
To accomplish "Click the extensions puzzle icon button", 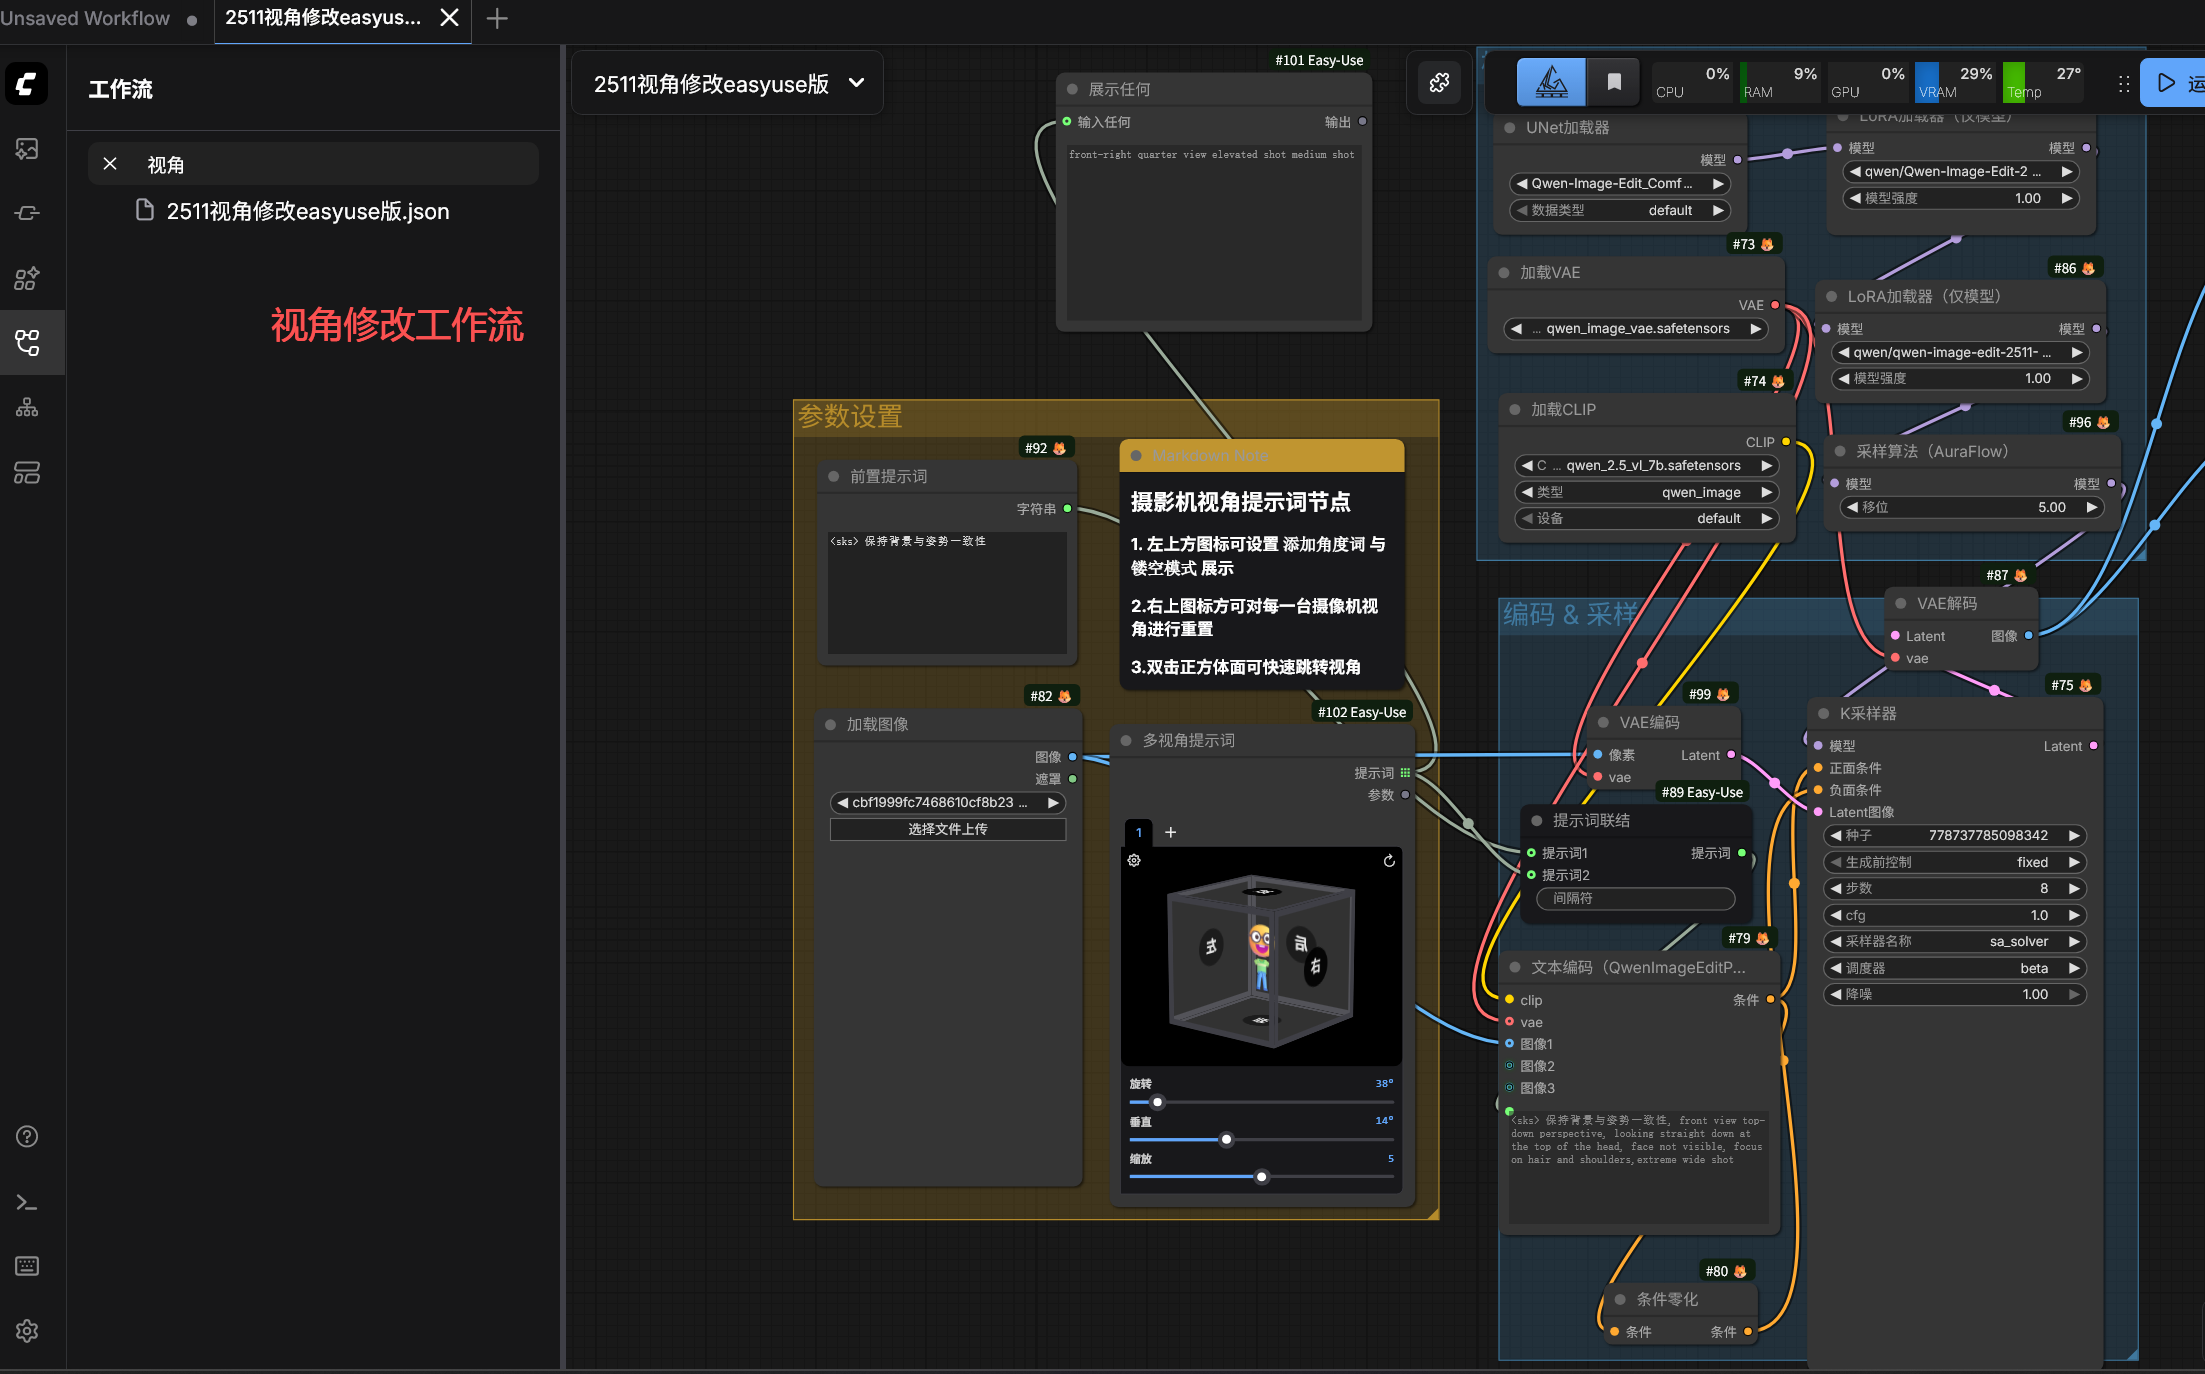I will point(1440,82).
